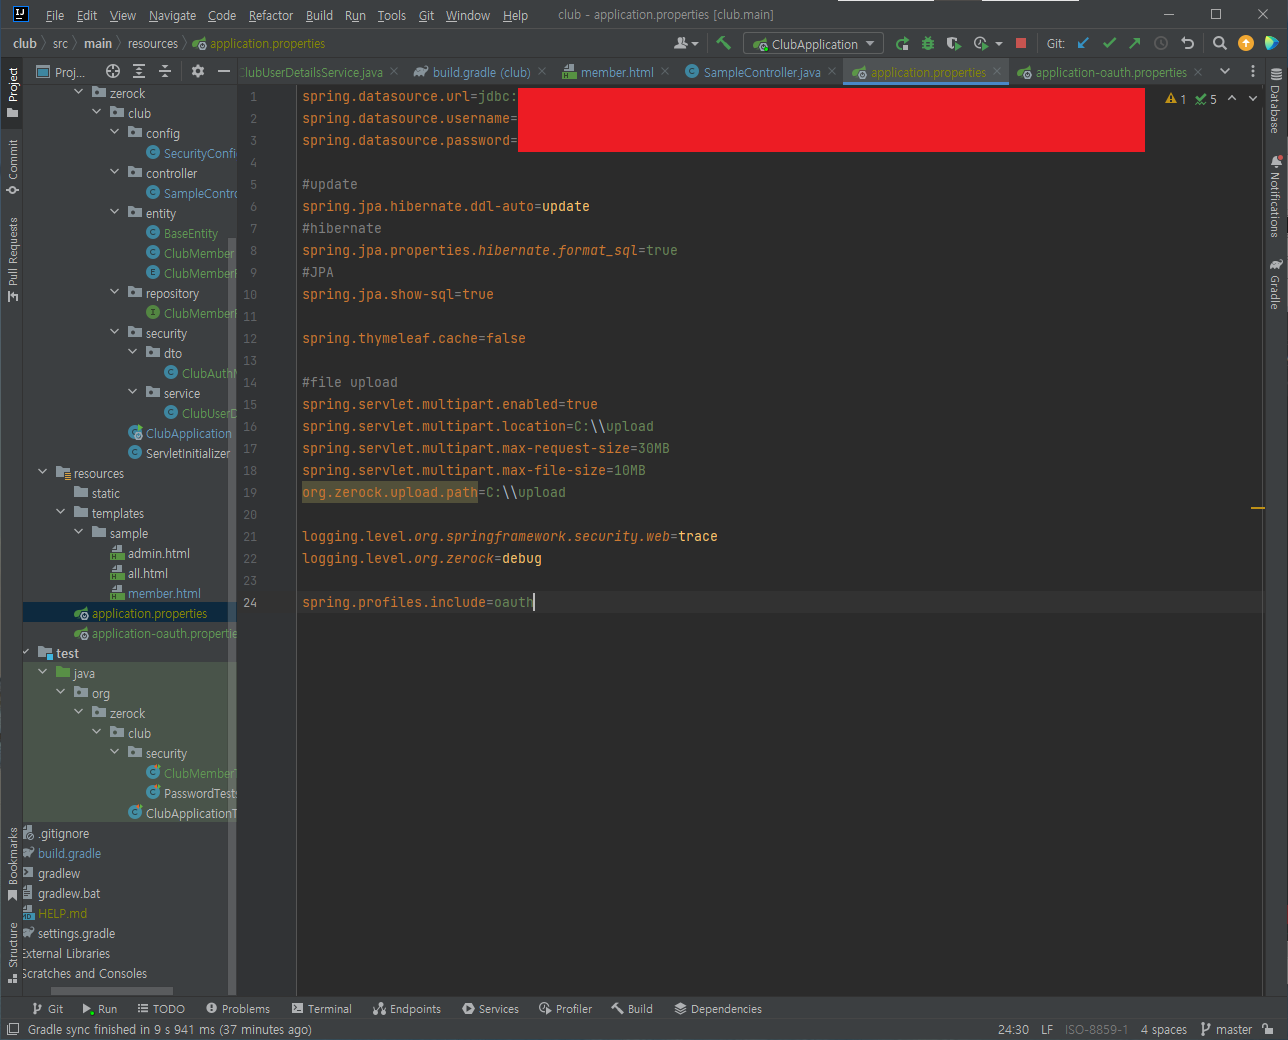Open the Refactor menu
1288x1040 pixels.
[x=271, y=15]
